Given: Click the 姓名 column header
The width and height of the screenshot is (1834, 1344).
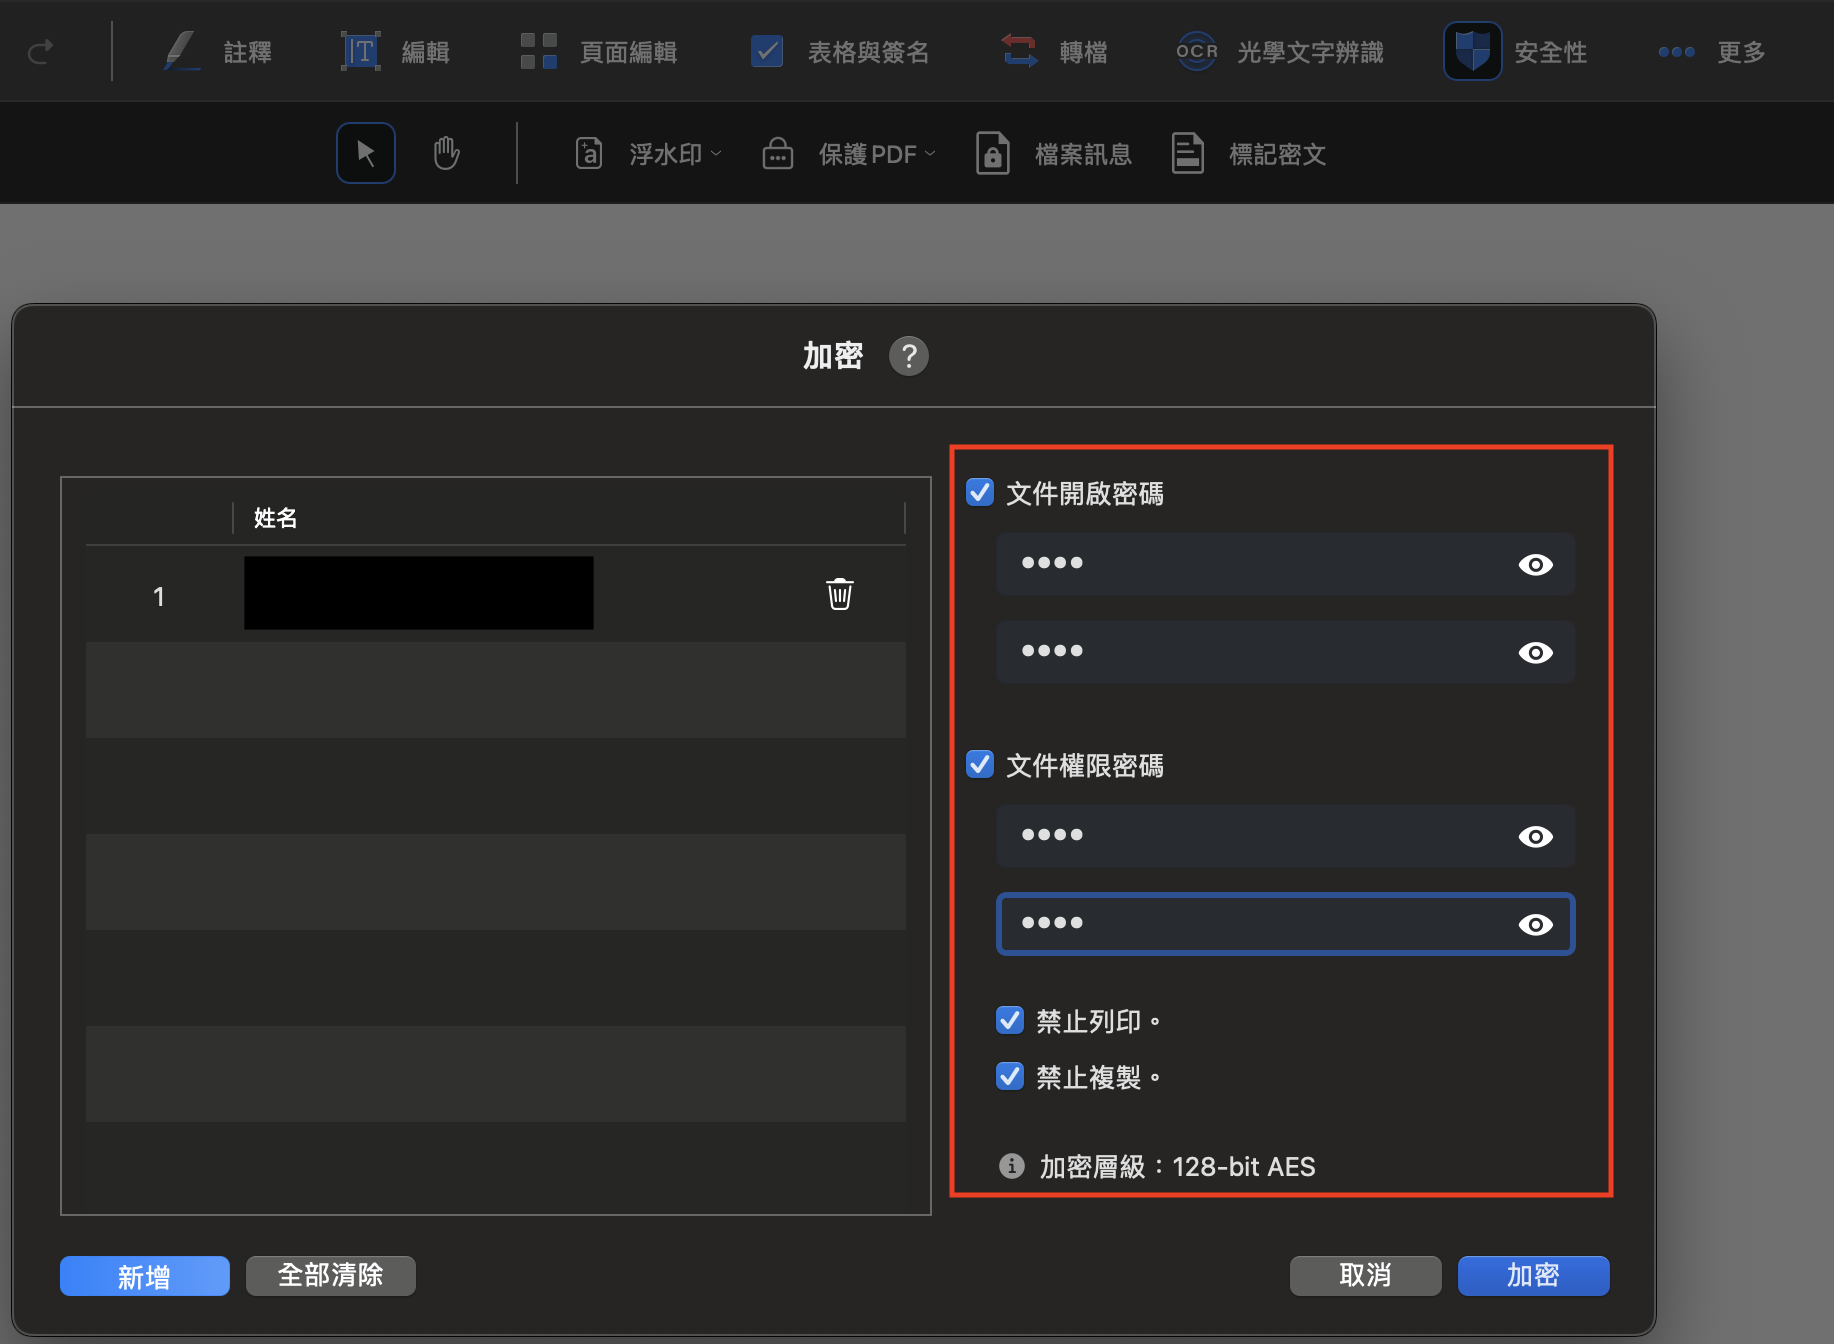Looking at the screenshot, I should [276, 518].
